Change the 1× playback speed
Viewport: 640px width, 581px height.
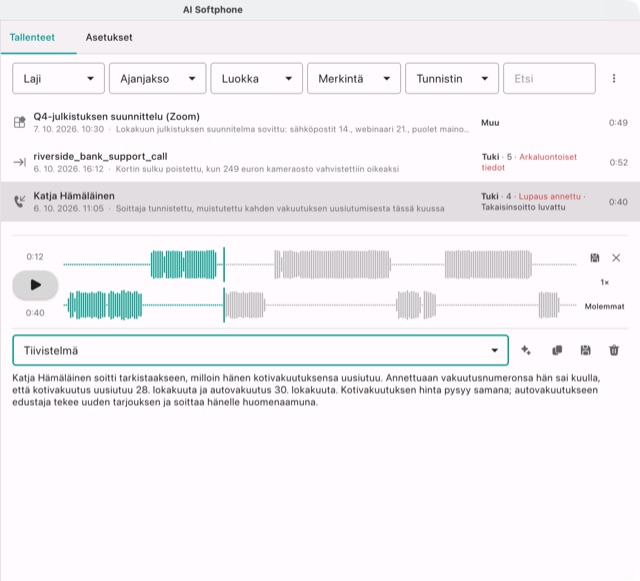pos(604,282)
